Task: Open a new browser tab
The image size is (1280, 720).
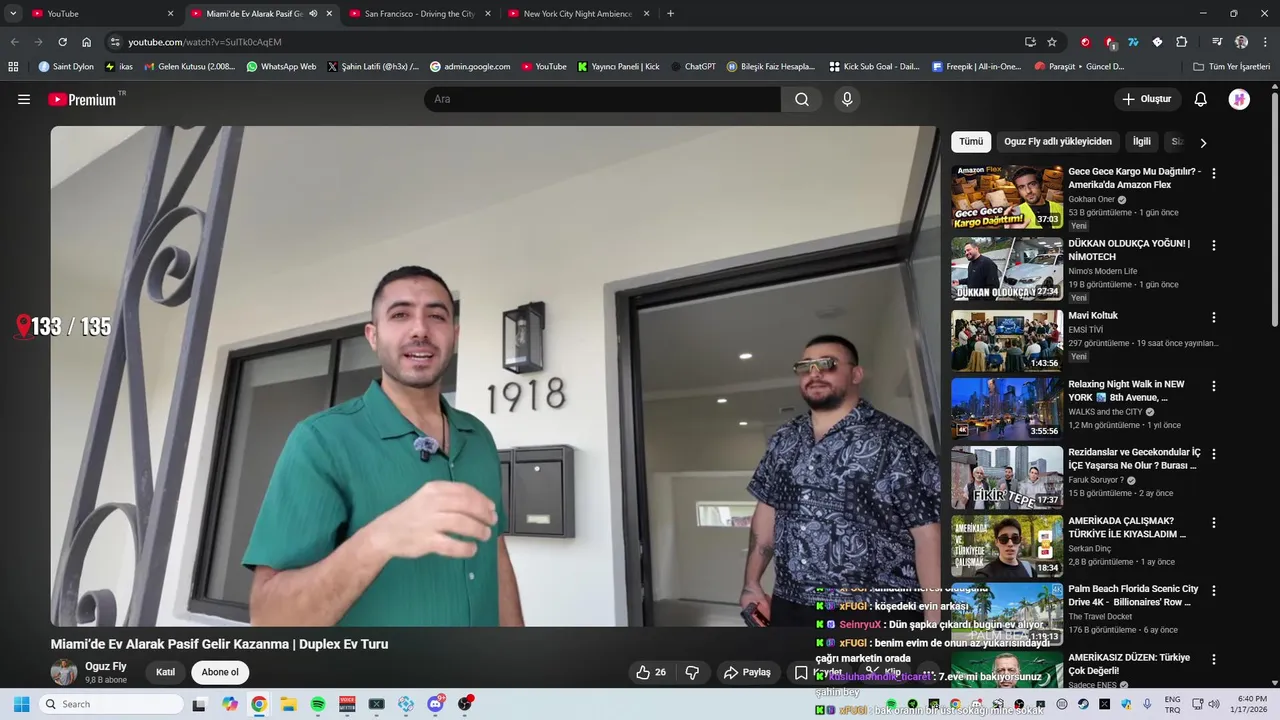Action: tap(670, 14)
